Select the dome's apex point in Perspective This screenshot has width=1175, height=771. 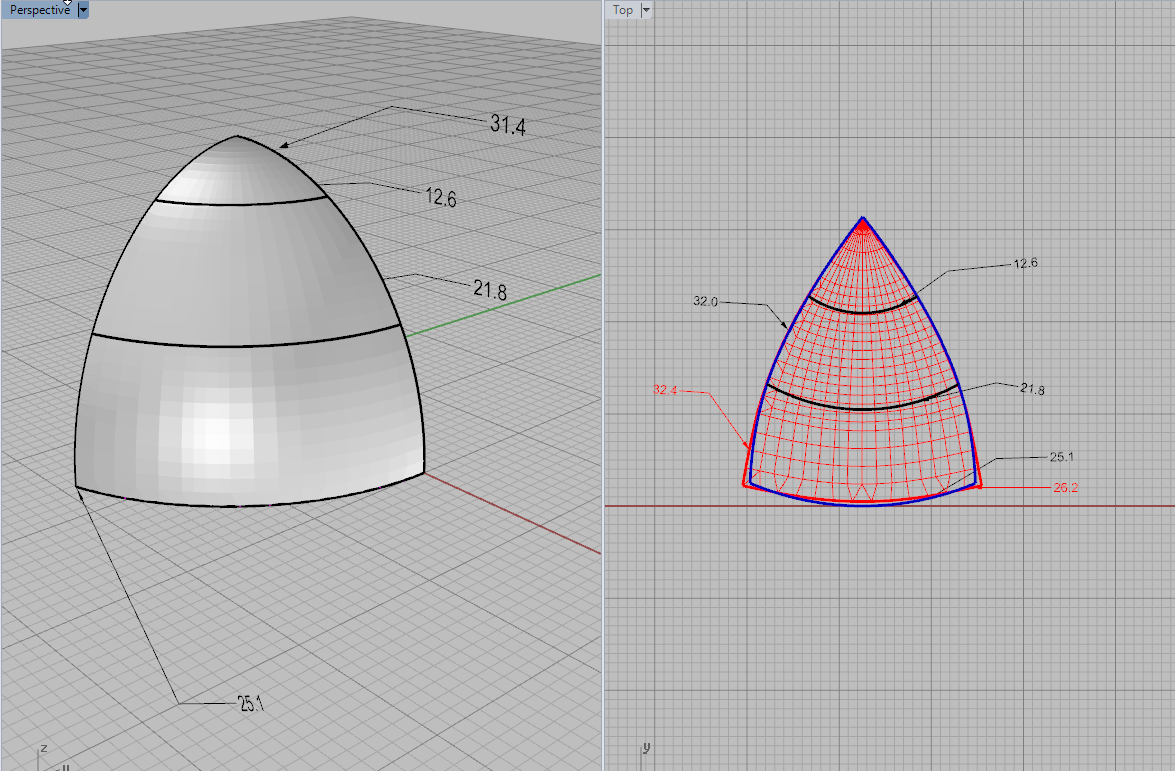click(x=237, y=136)
